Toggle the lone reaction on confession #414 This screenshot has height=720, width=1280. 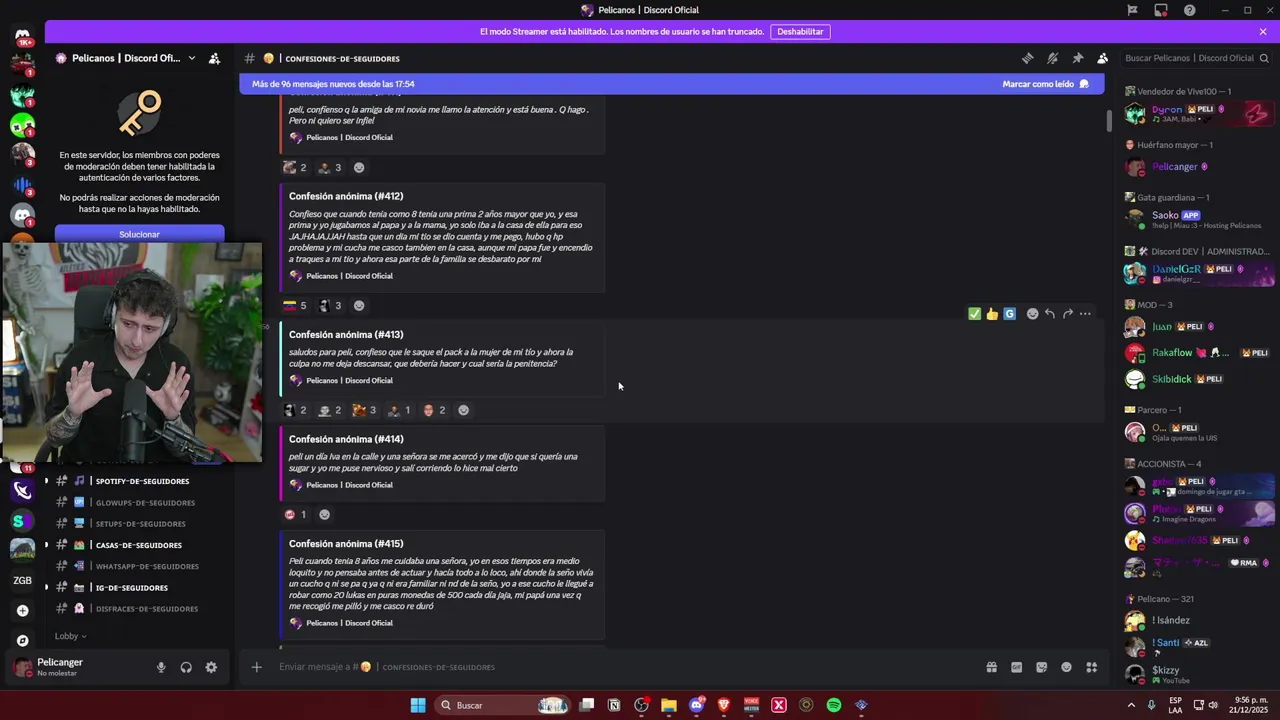click(x=296, y=514)
